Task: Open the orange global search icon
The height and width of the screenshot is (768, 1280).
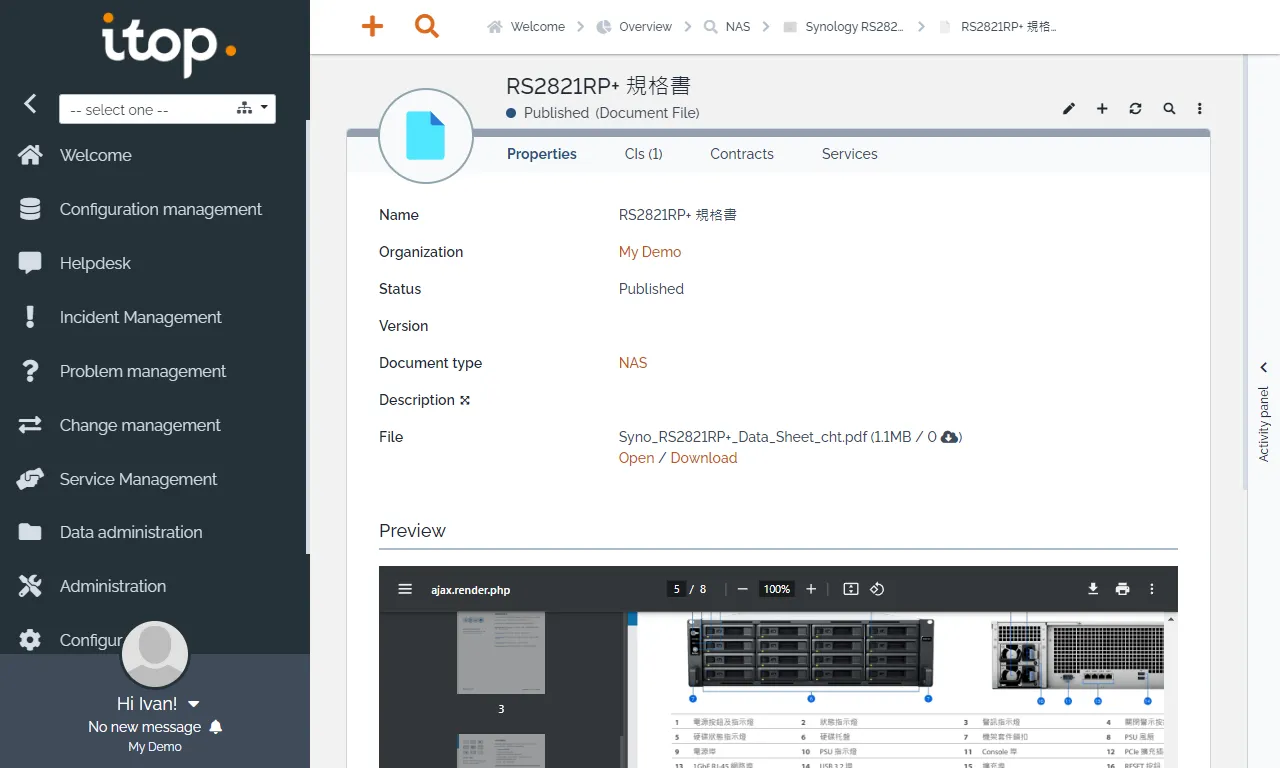Action: pos(427,27)
